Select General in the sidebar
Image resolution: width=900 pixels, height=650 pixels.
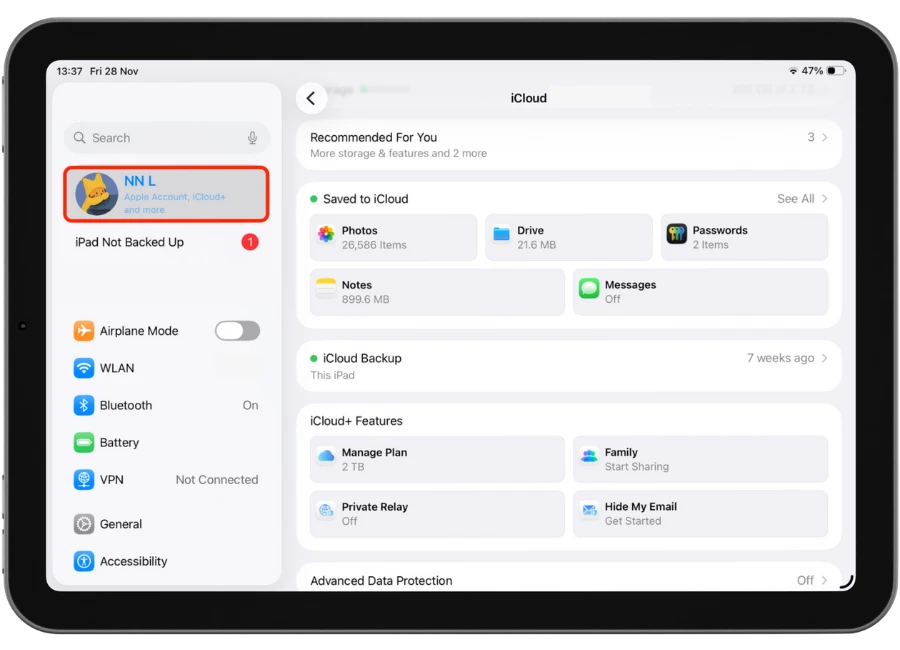coord(121,524)
